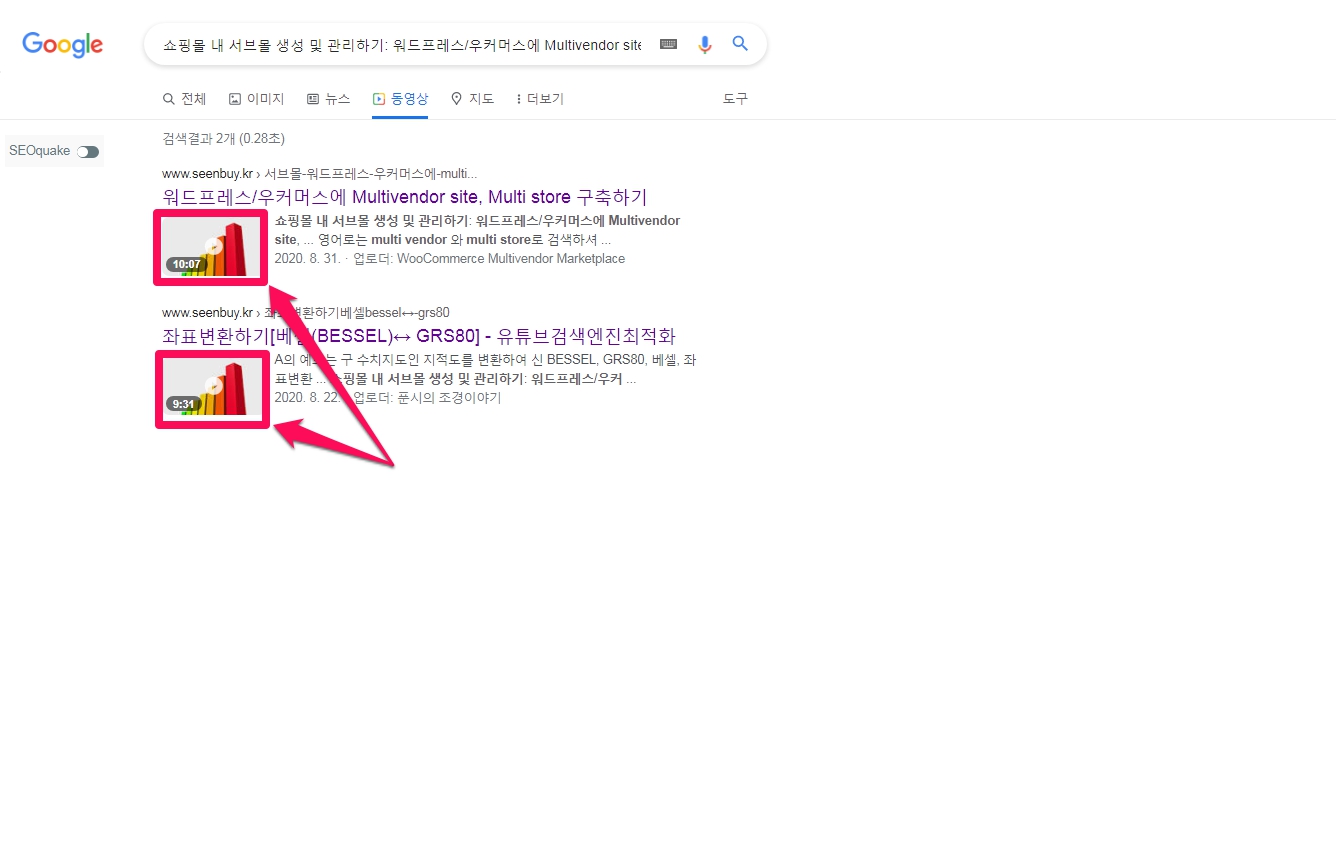
Task: Click the 검색결과 2개 (0.28초) text
Action: [x=223, y=138]
